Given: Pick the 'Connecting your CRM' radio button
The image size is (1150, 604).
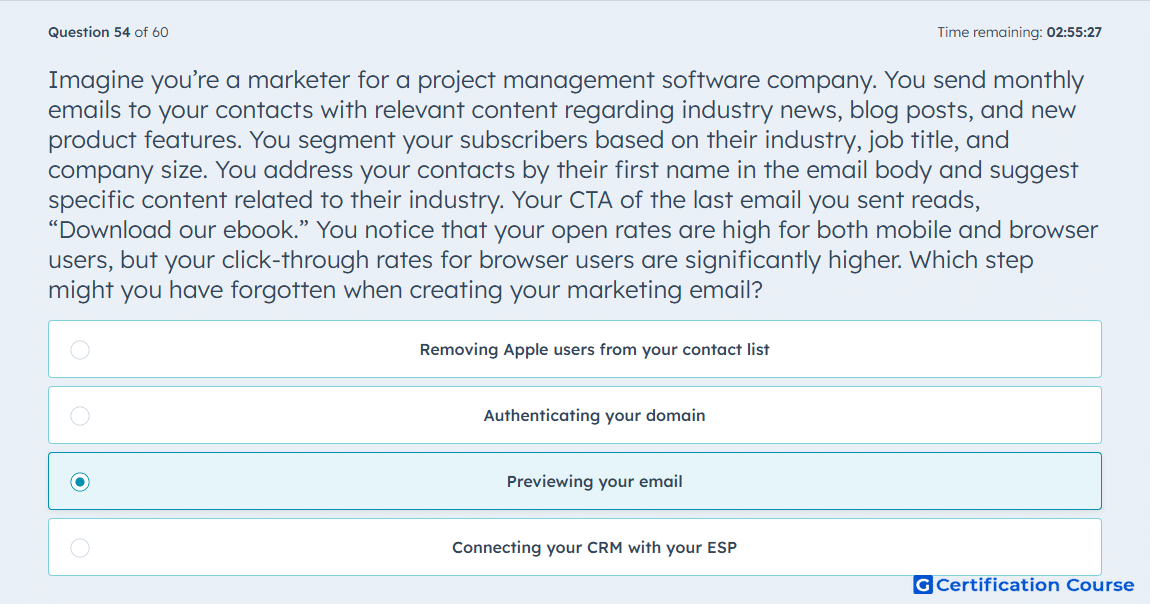Looking at the screenshot, I should point(80,548).
